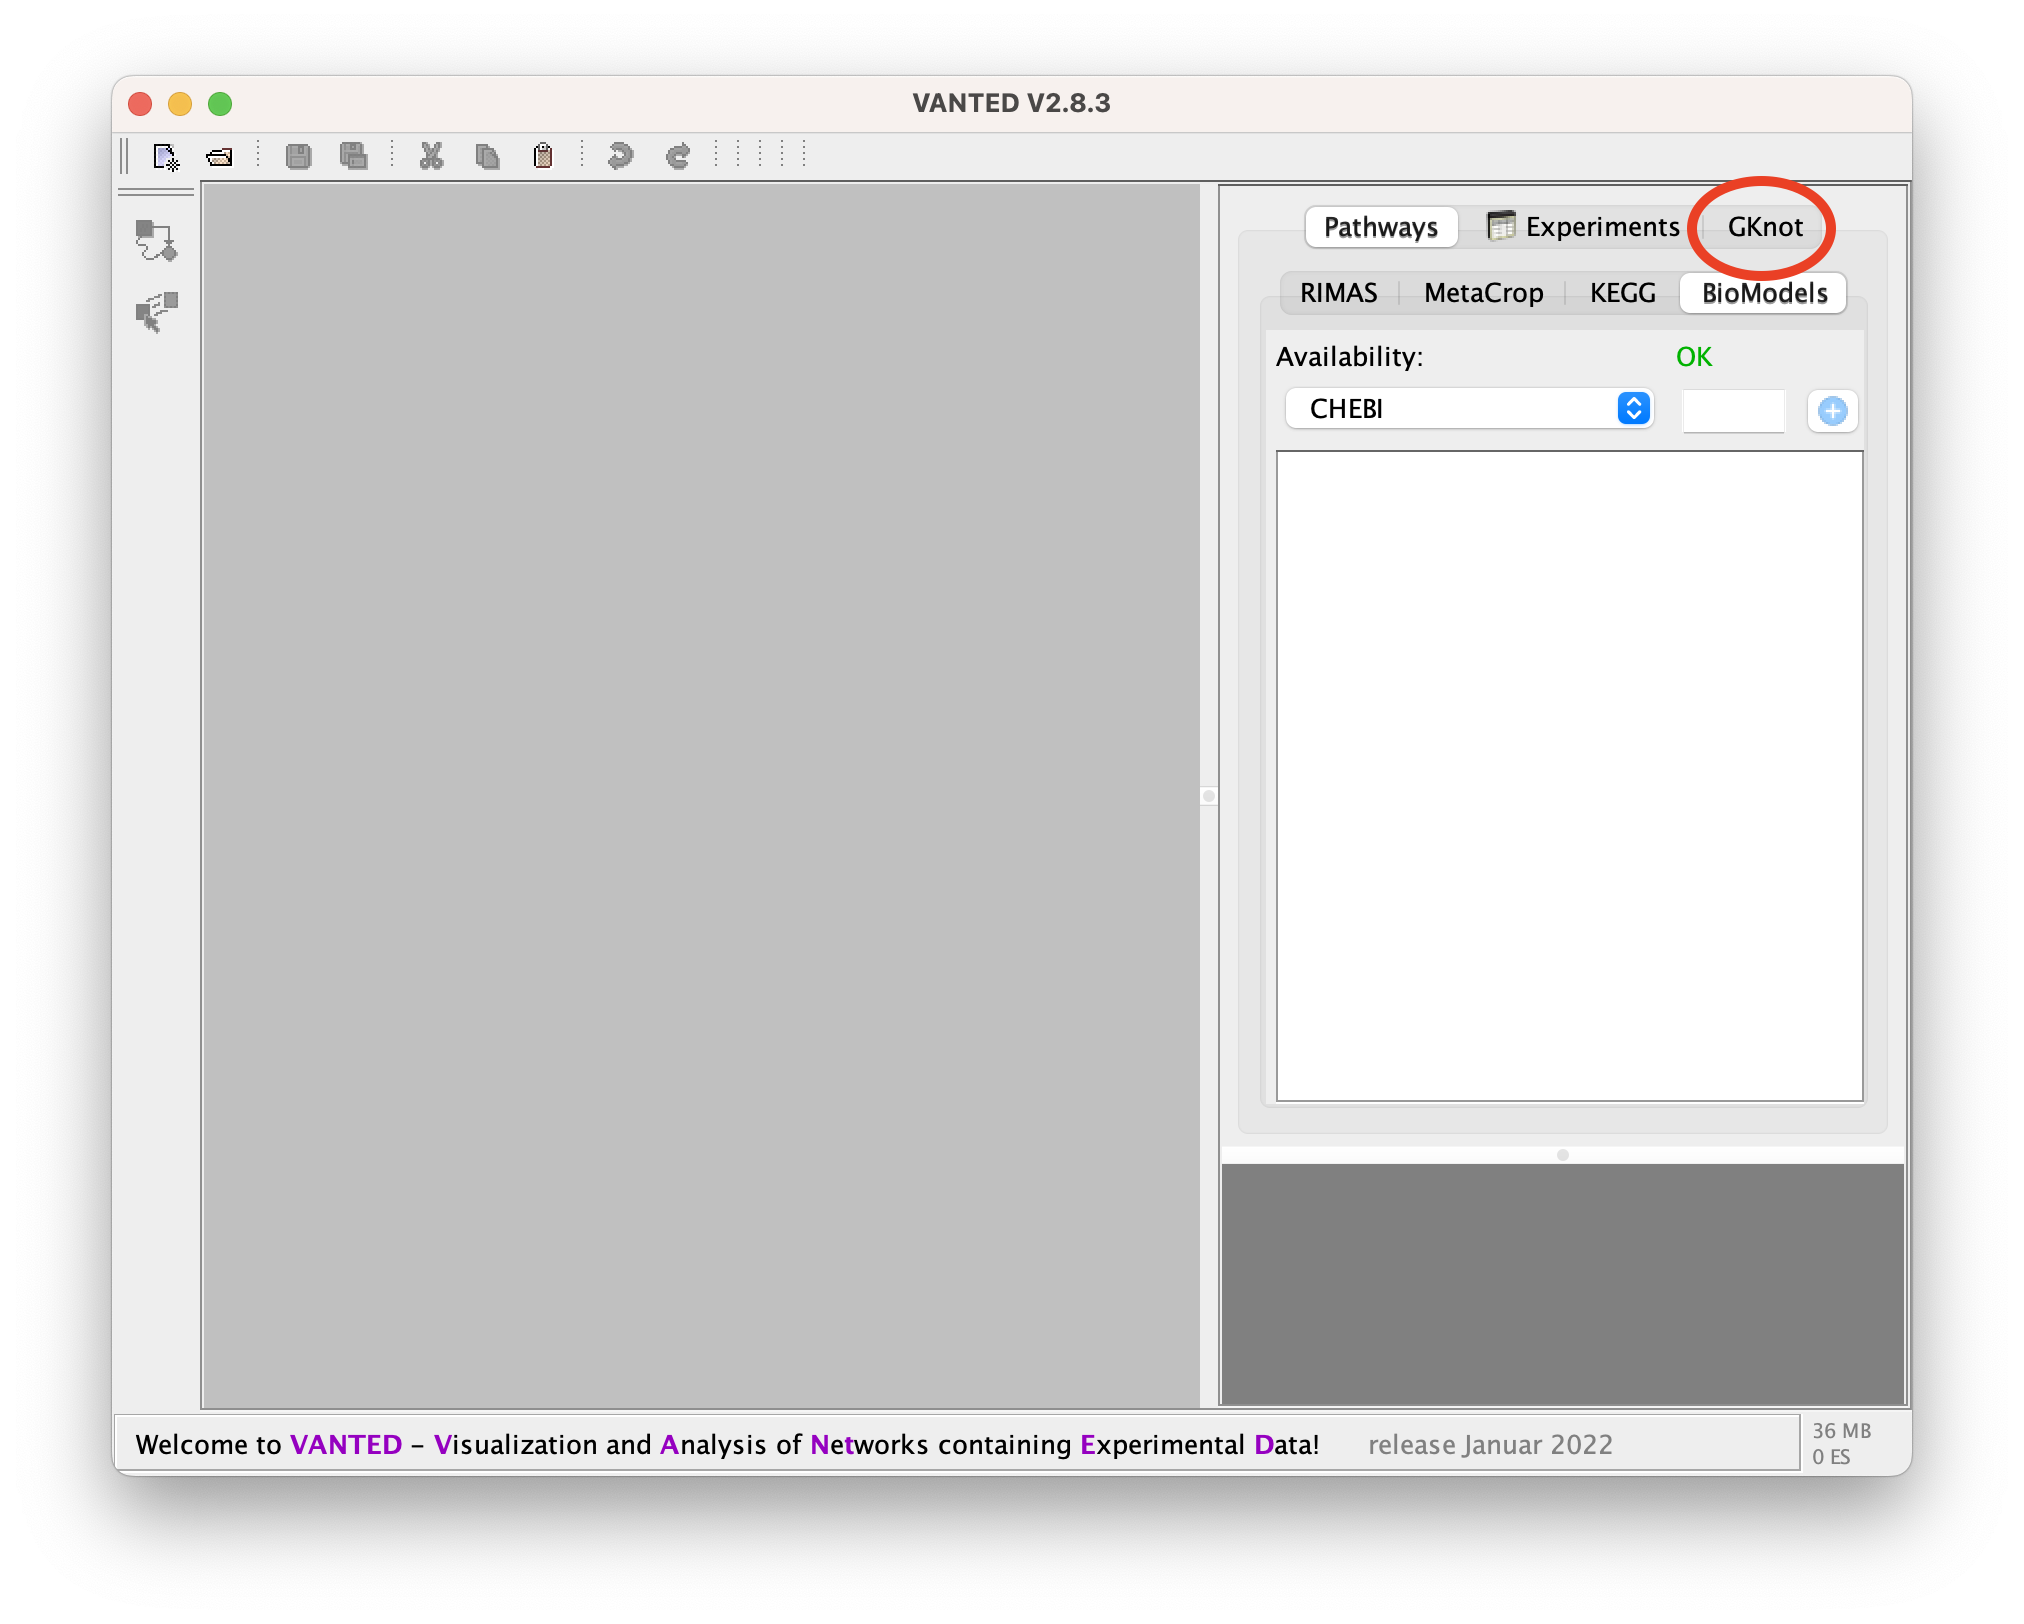Click the Cut scissors icon

pos(431,157)
